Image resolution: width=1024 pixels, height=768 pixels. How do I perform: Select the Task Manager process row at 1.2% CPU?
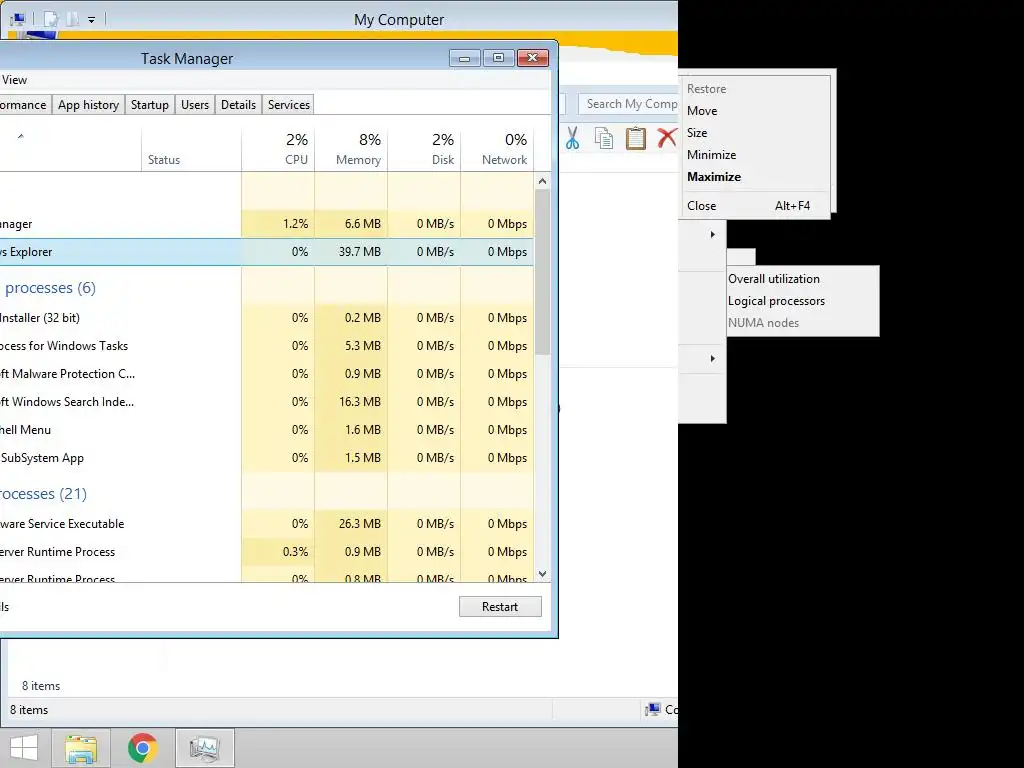[266, 224]
